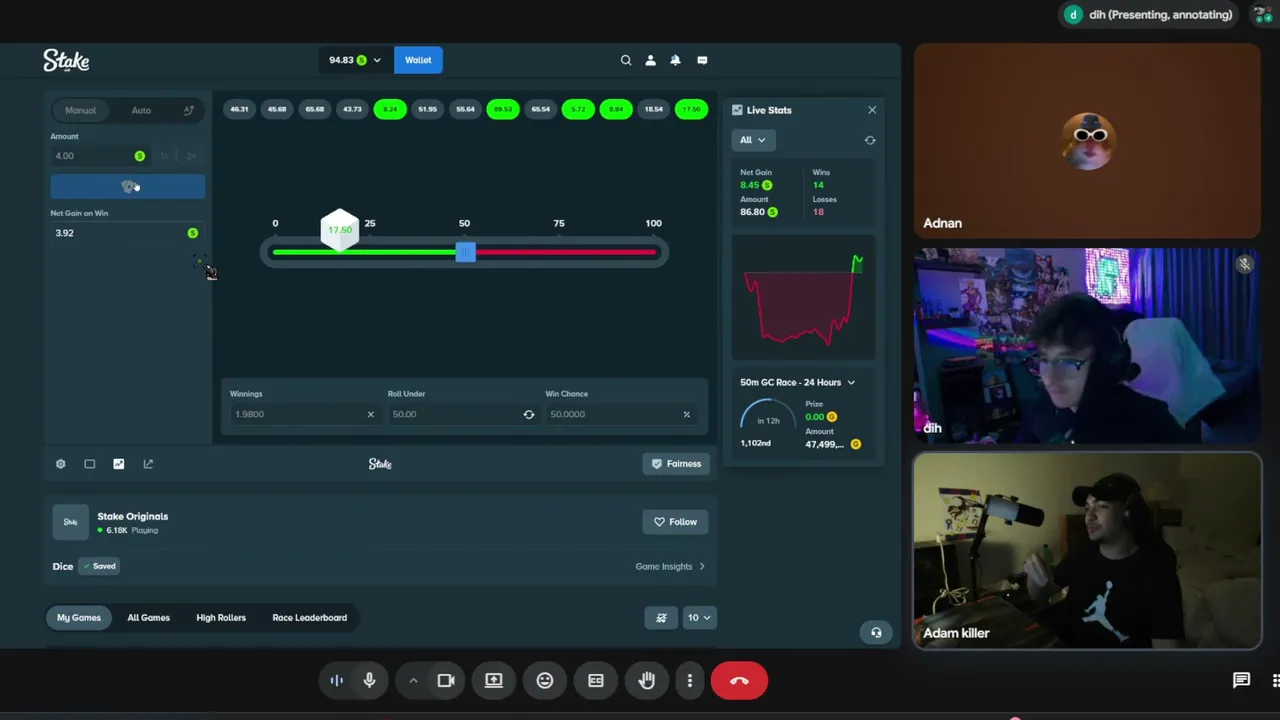This screenshot has height=720, width=1280.
Task: Open the 17.50 past roll result
Action: [691, 109]
